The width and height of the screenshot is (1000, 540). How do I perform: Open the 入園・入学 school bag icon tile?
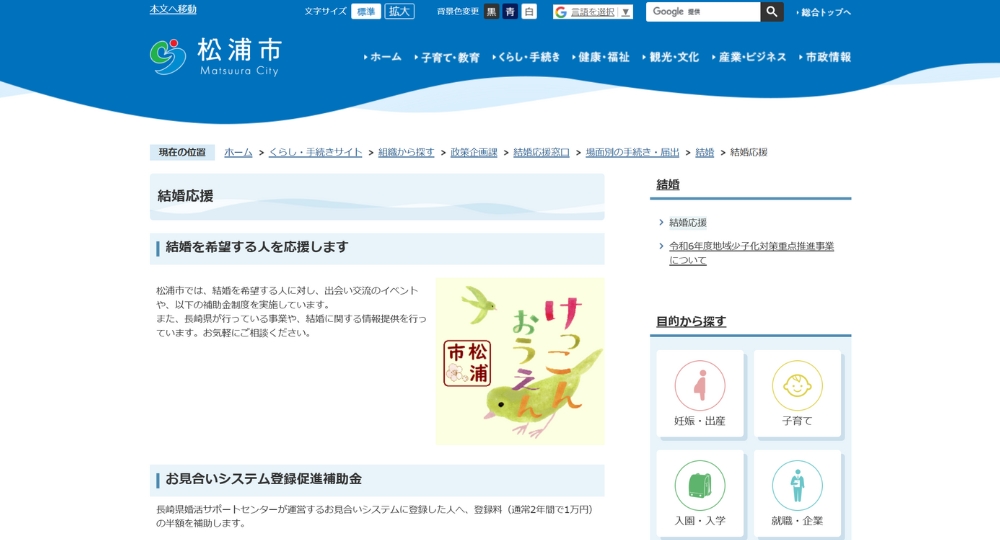click(700, 493)
